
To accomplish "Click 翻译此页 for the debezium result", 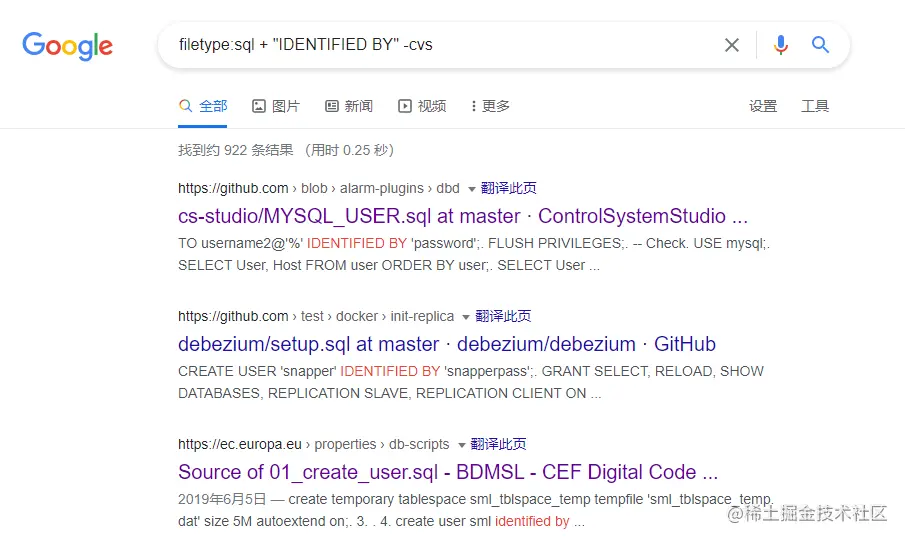I will (503, 316).
